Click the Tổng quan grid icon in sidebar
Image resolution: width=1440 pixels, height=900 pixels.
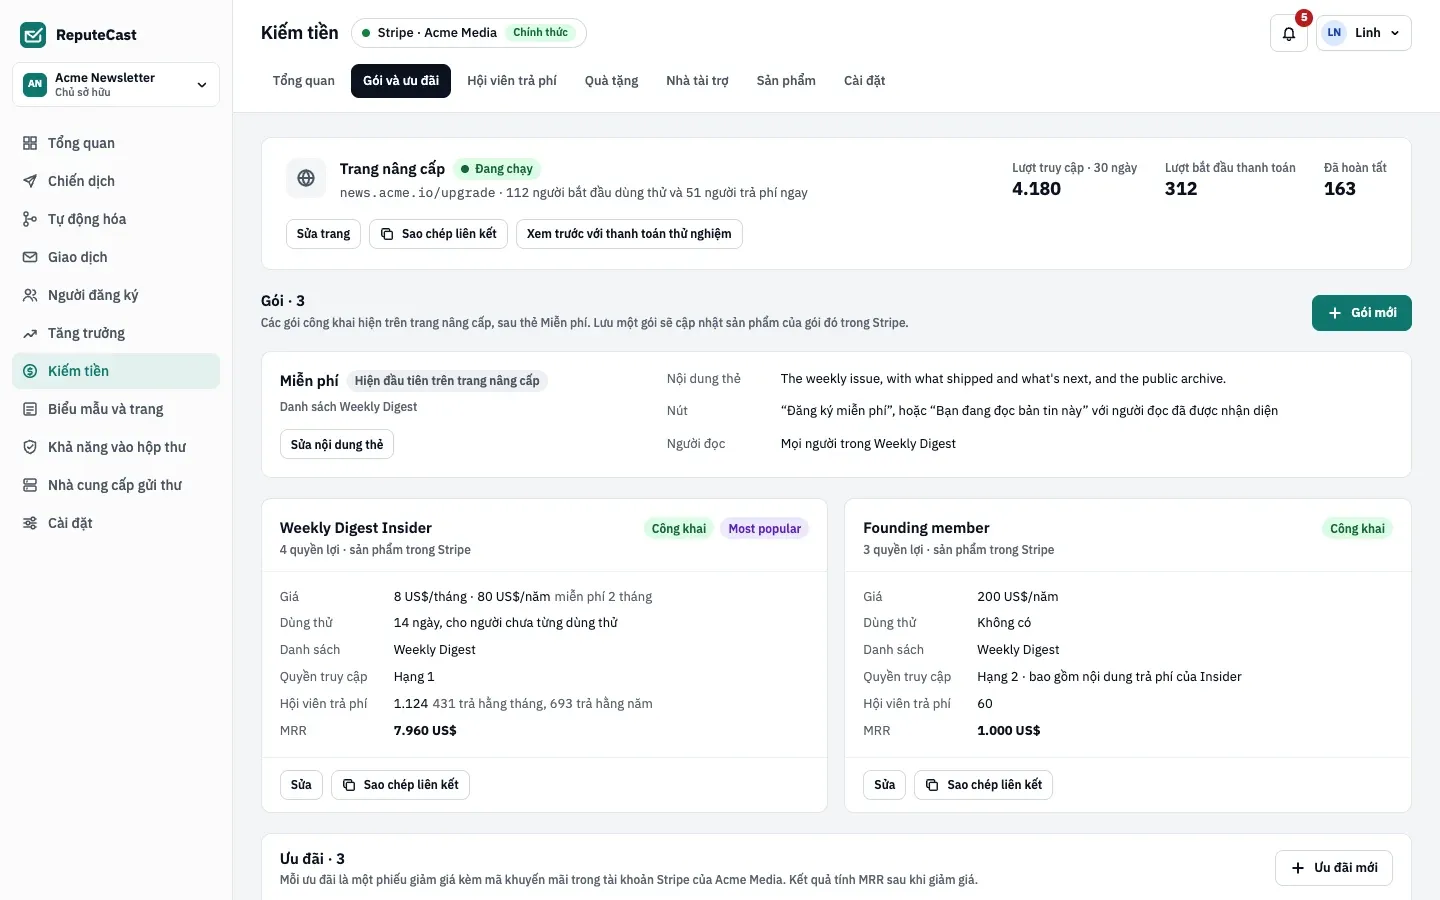pos(30,143)
